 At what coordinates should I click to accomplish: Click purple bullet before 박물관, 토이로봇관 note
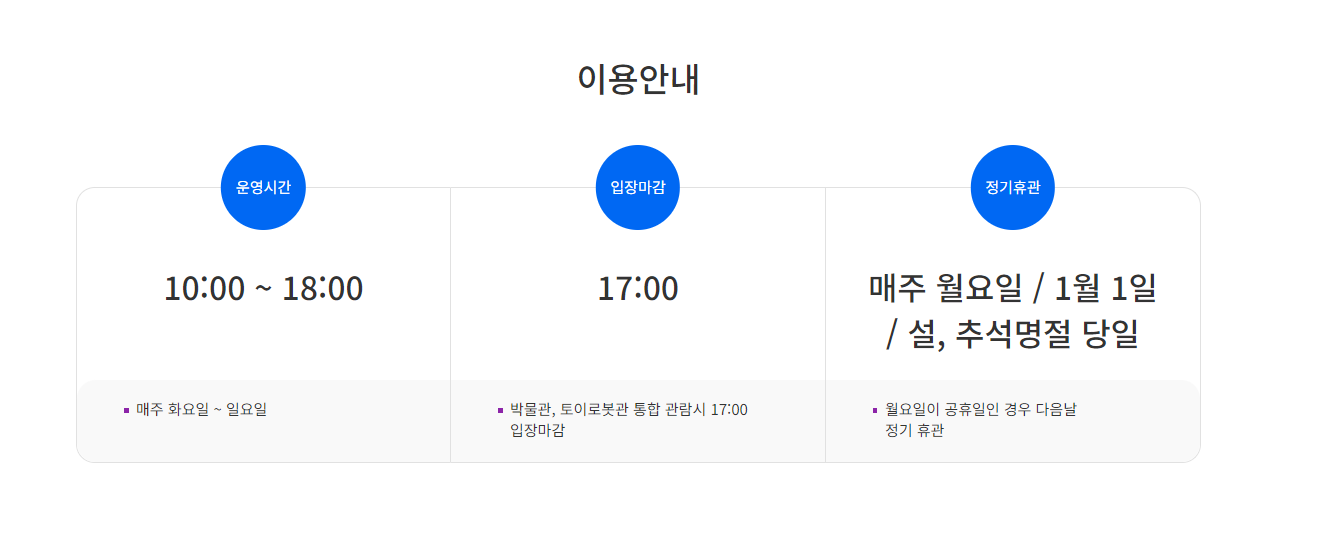(x=500, y=410)
